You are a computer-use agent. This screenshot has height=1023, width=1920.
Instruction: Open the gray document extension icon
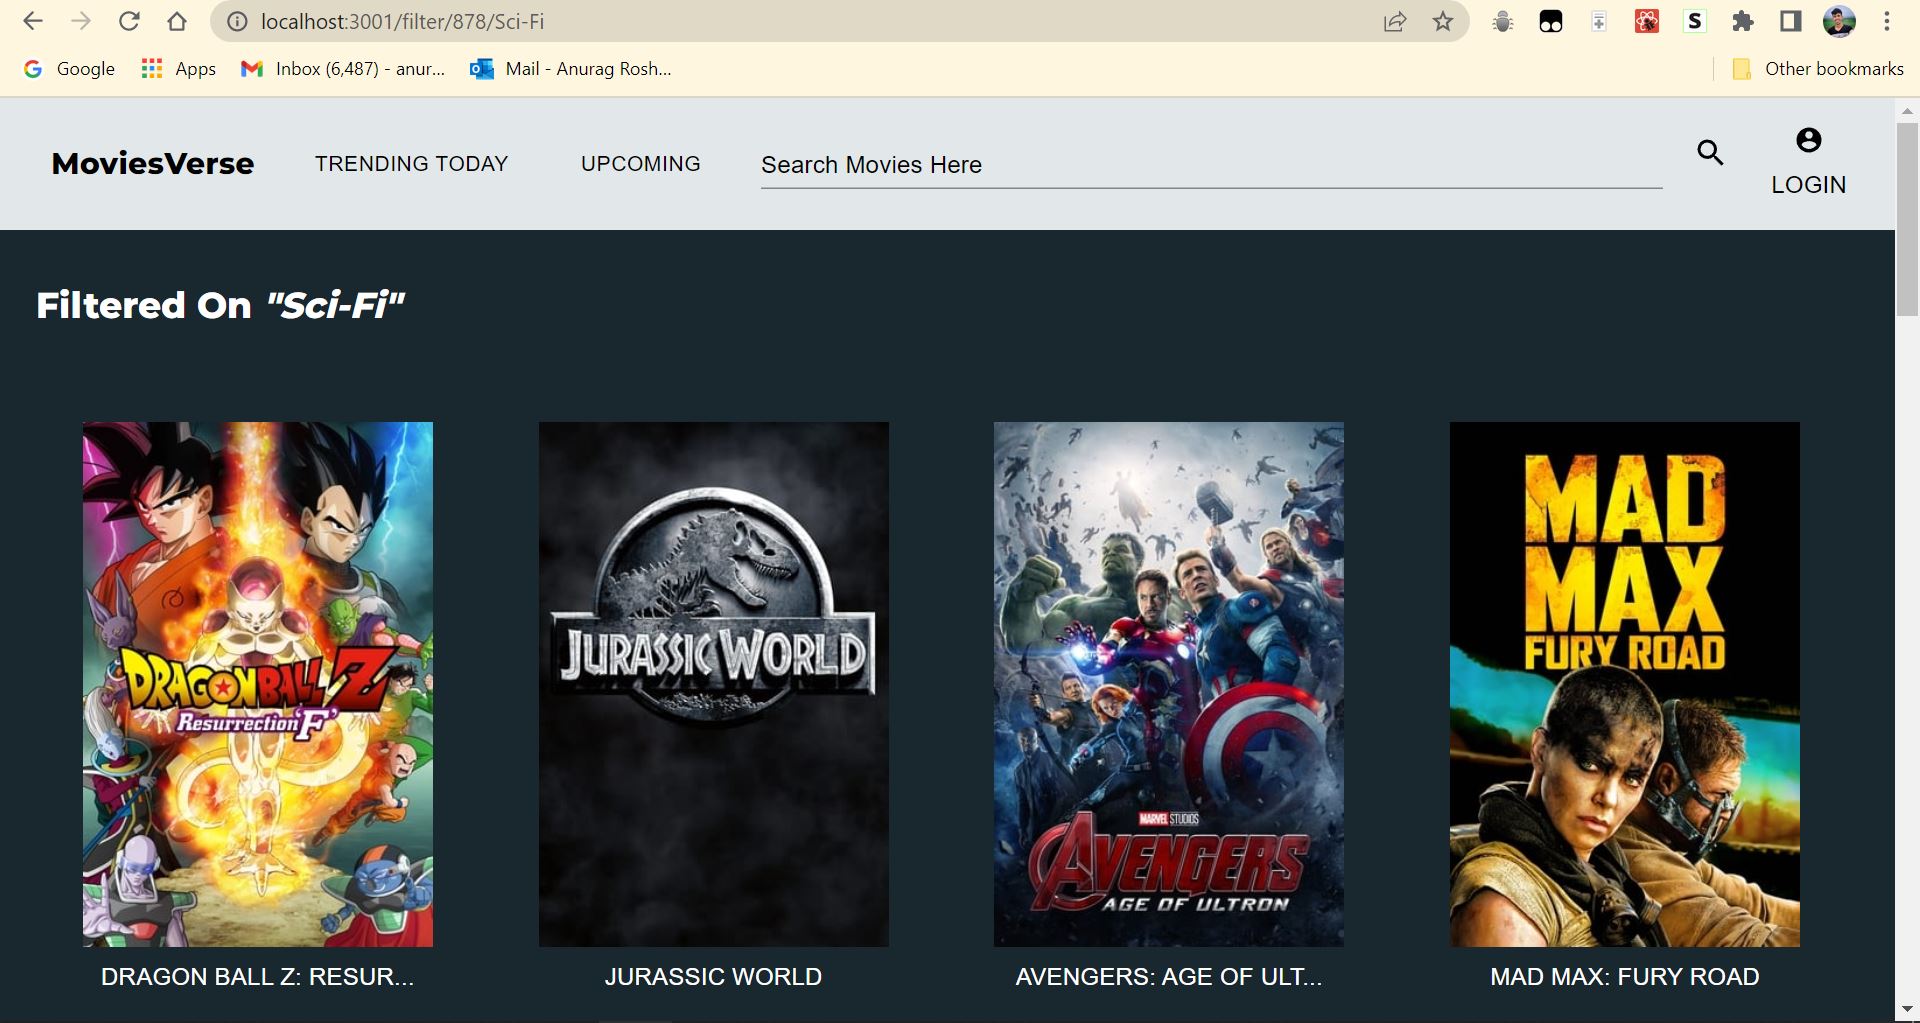(1599, 21)
